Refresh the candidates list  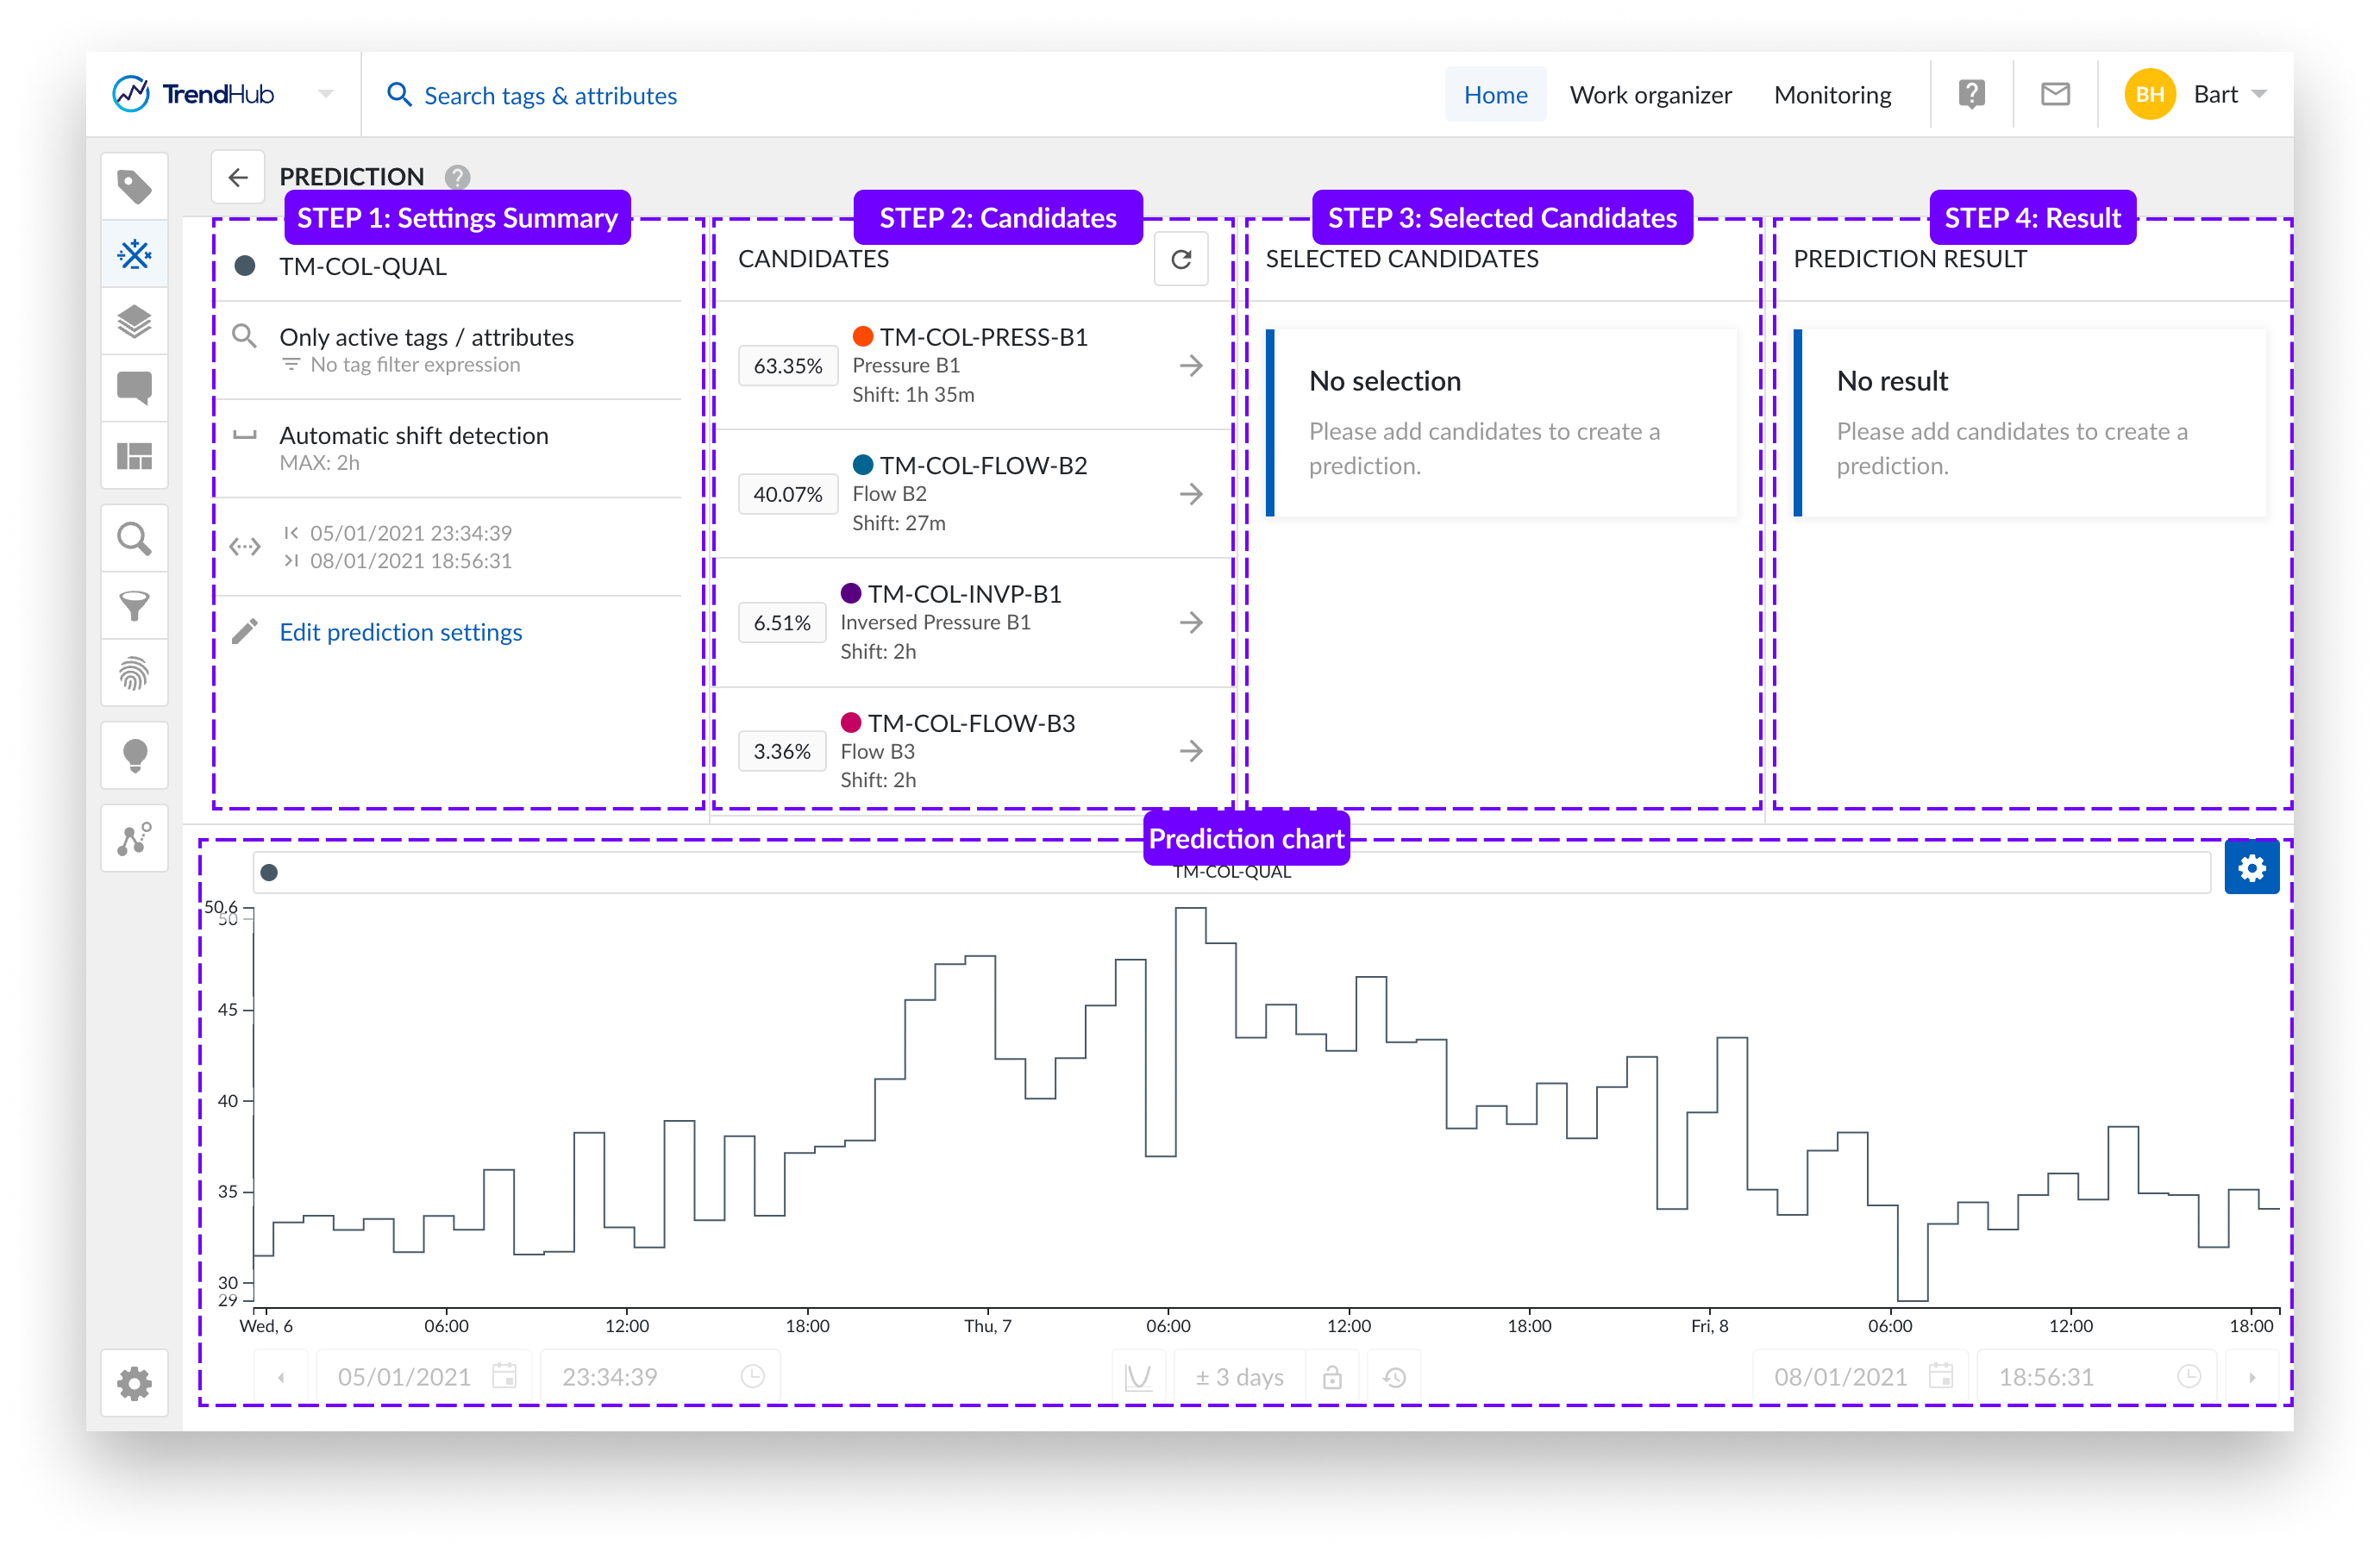[1180, 260]
